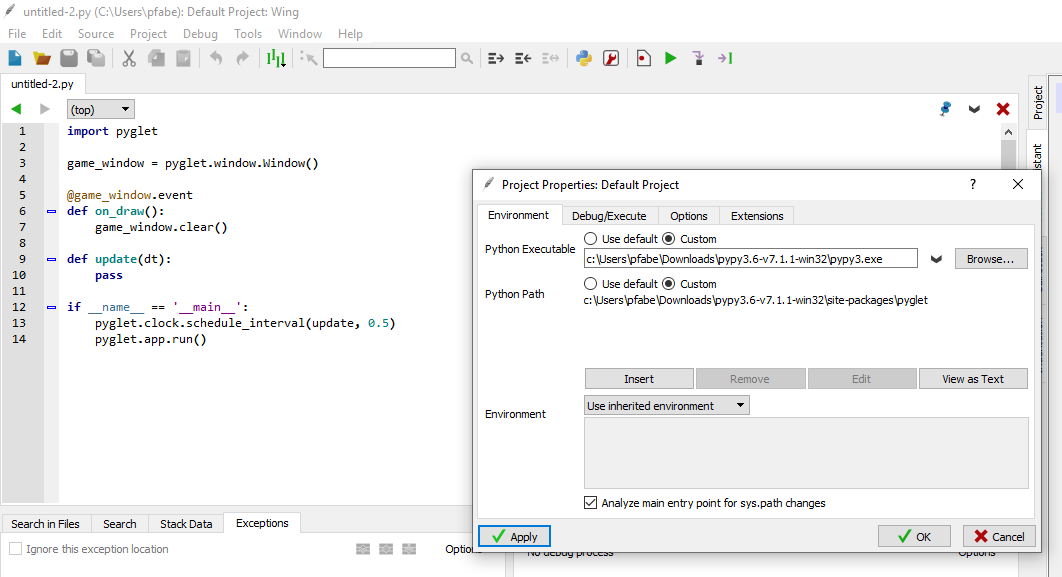Click the scissors Cut icon

tap(129, 58)
